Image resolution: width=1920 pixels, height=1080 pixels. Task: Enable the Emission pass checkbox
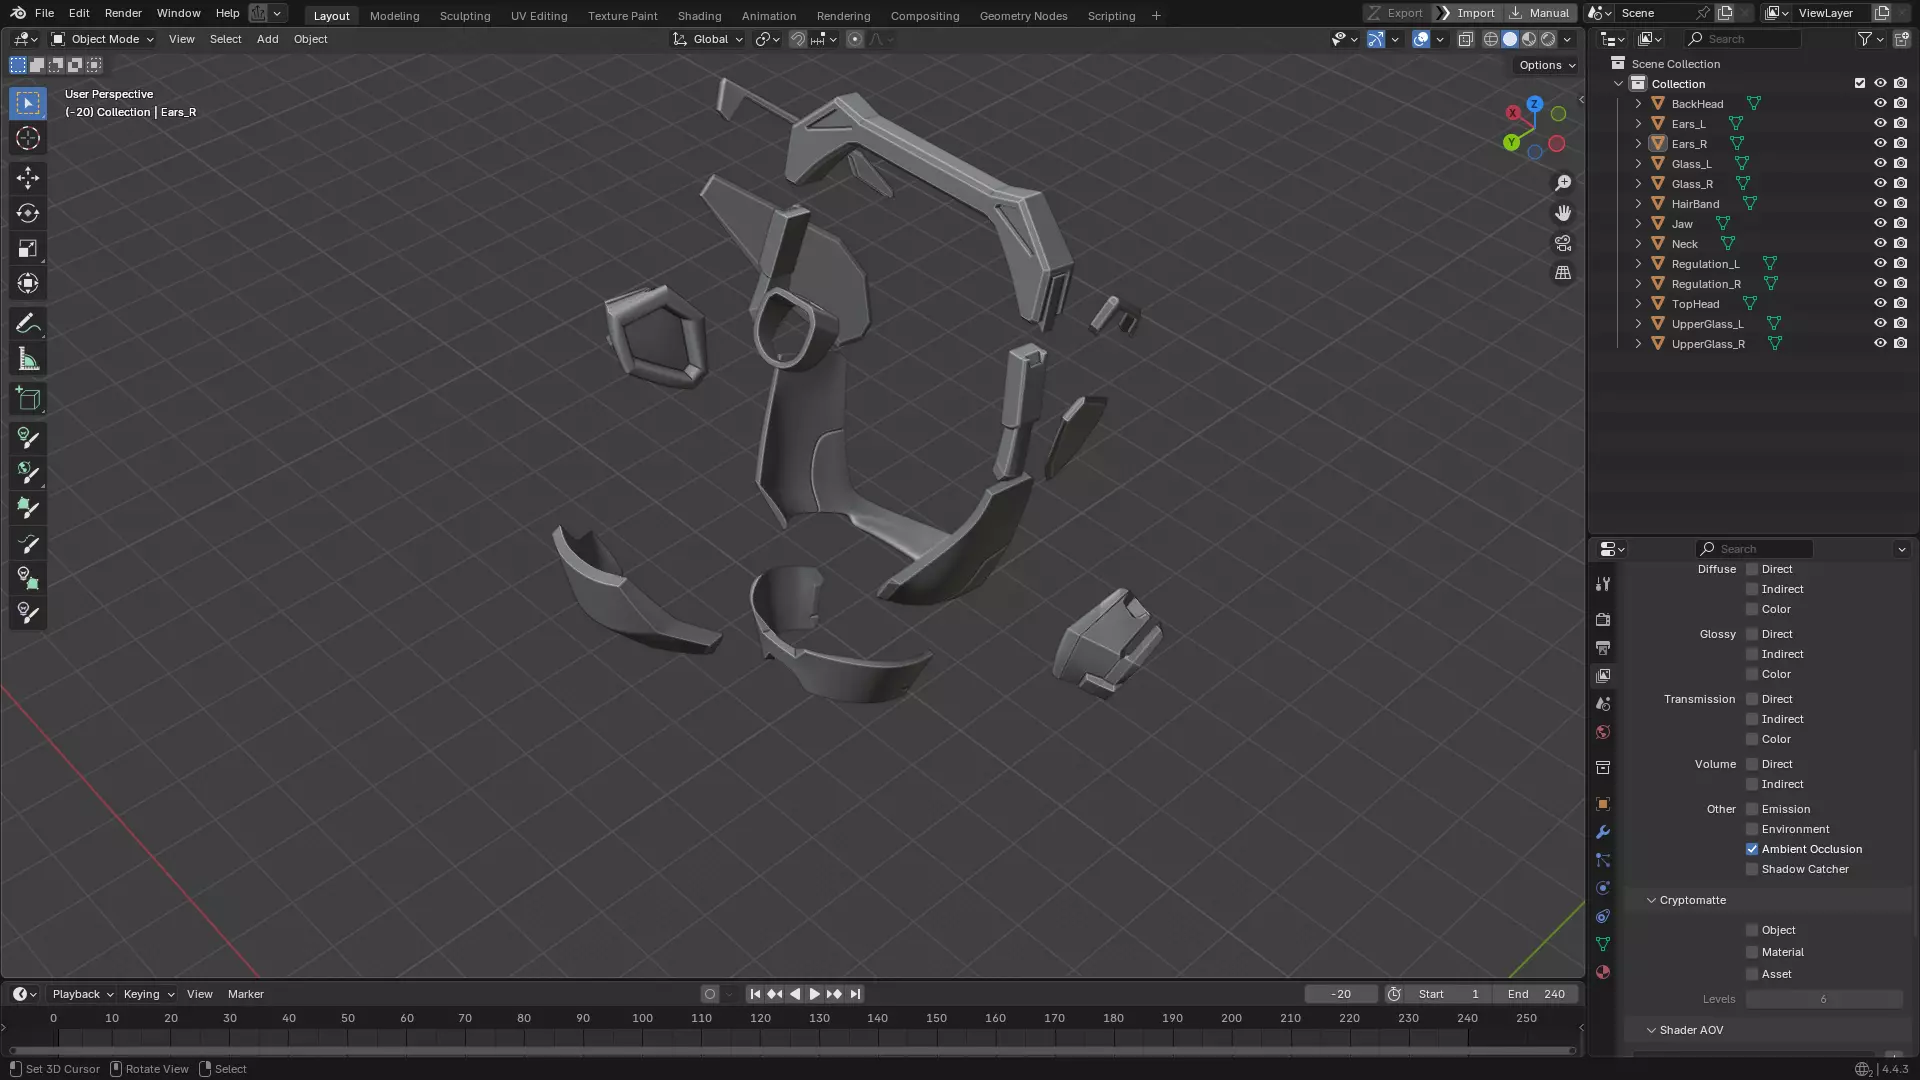[1752, 809]
